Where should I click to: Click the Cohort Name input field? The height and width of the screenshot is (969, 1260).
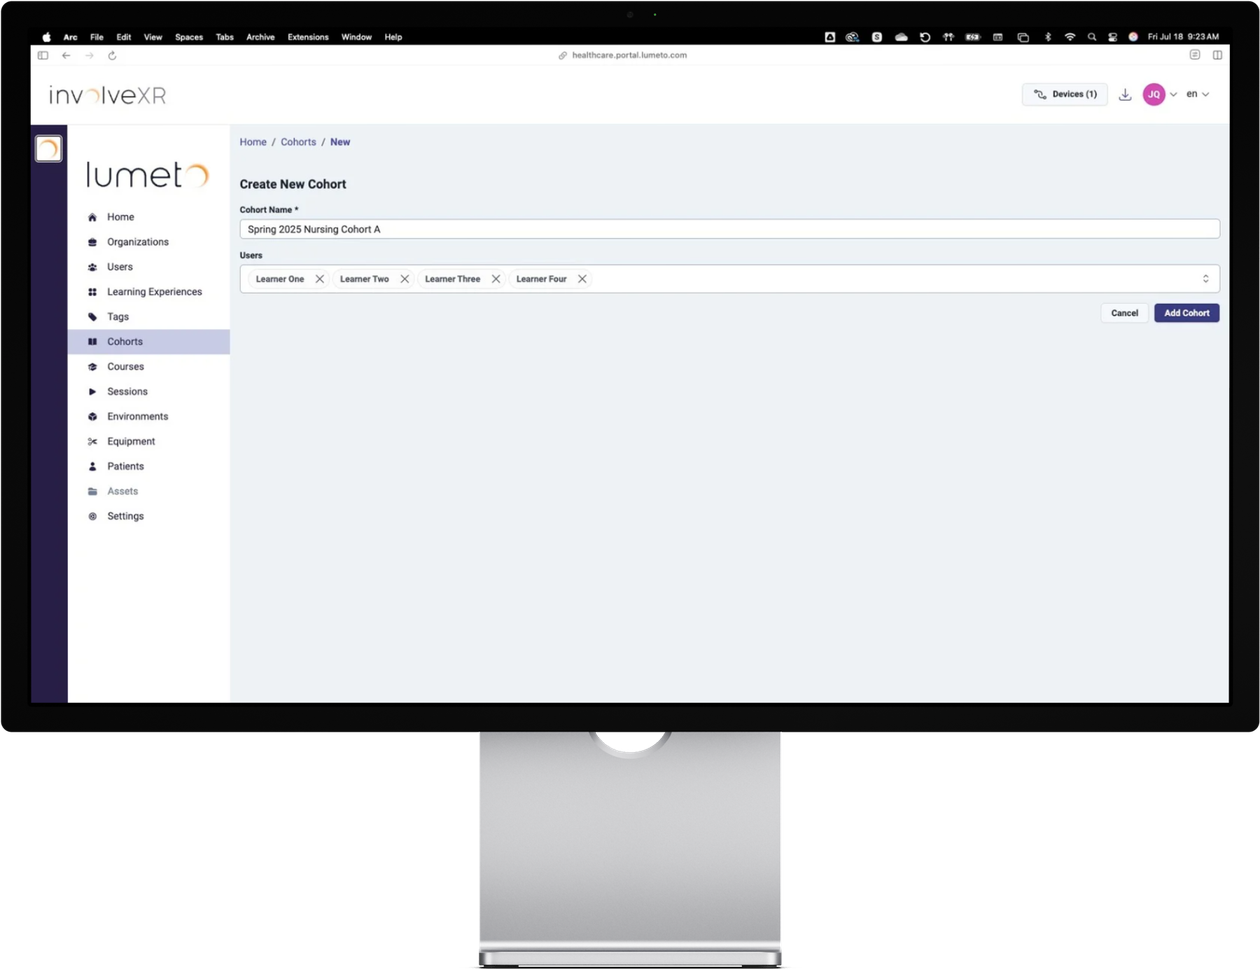(730, 229)
